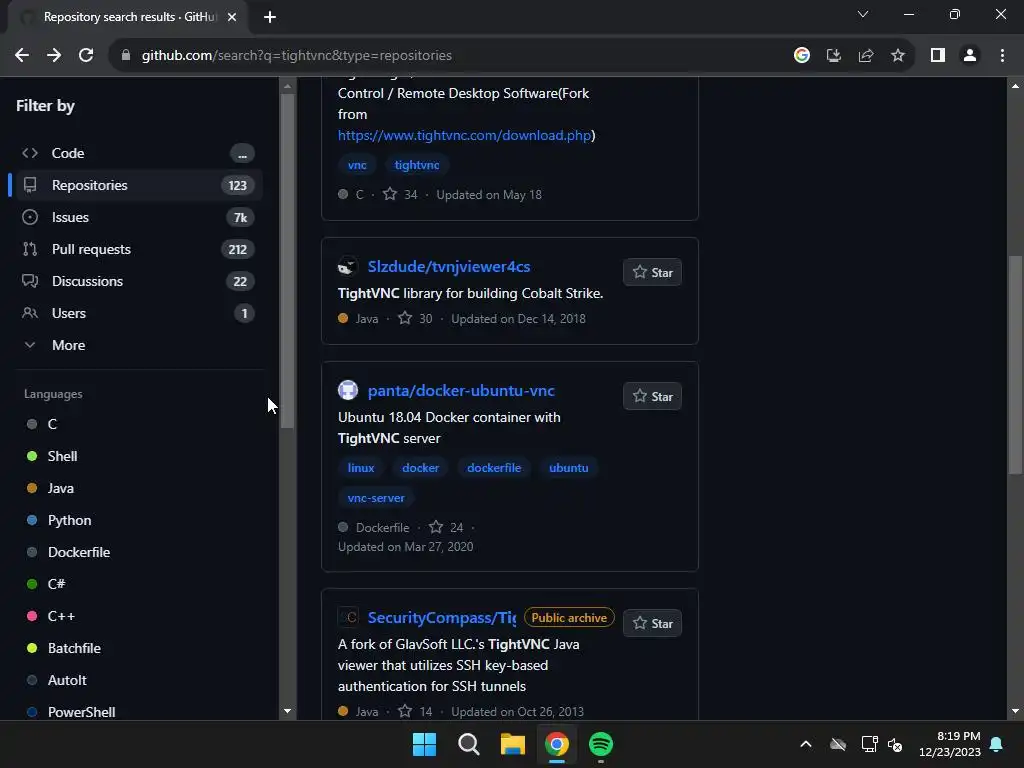Expand the More filter options
The height and width of the screenshot is (768, 1024).
point(137,345)
